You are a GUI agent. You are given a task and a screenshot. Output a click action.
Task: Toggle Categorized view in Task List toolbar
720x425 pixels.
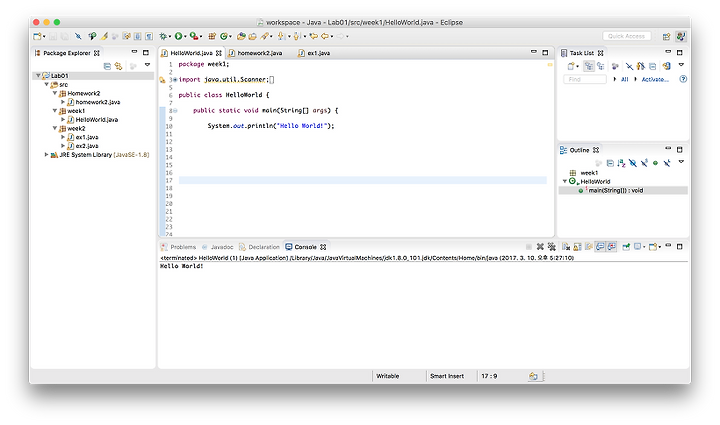(589, 66)
